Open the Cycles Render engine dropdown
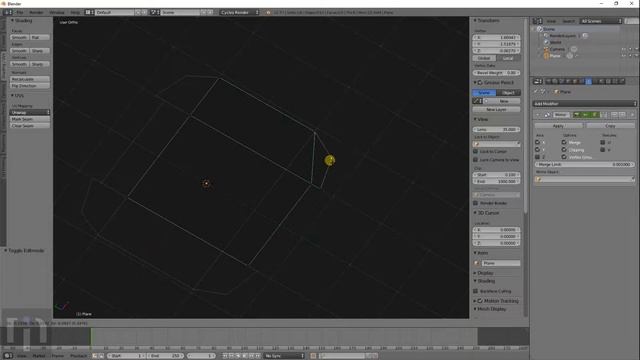Screen dimensions: 640x360 point(240,12)
